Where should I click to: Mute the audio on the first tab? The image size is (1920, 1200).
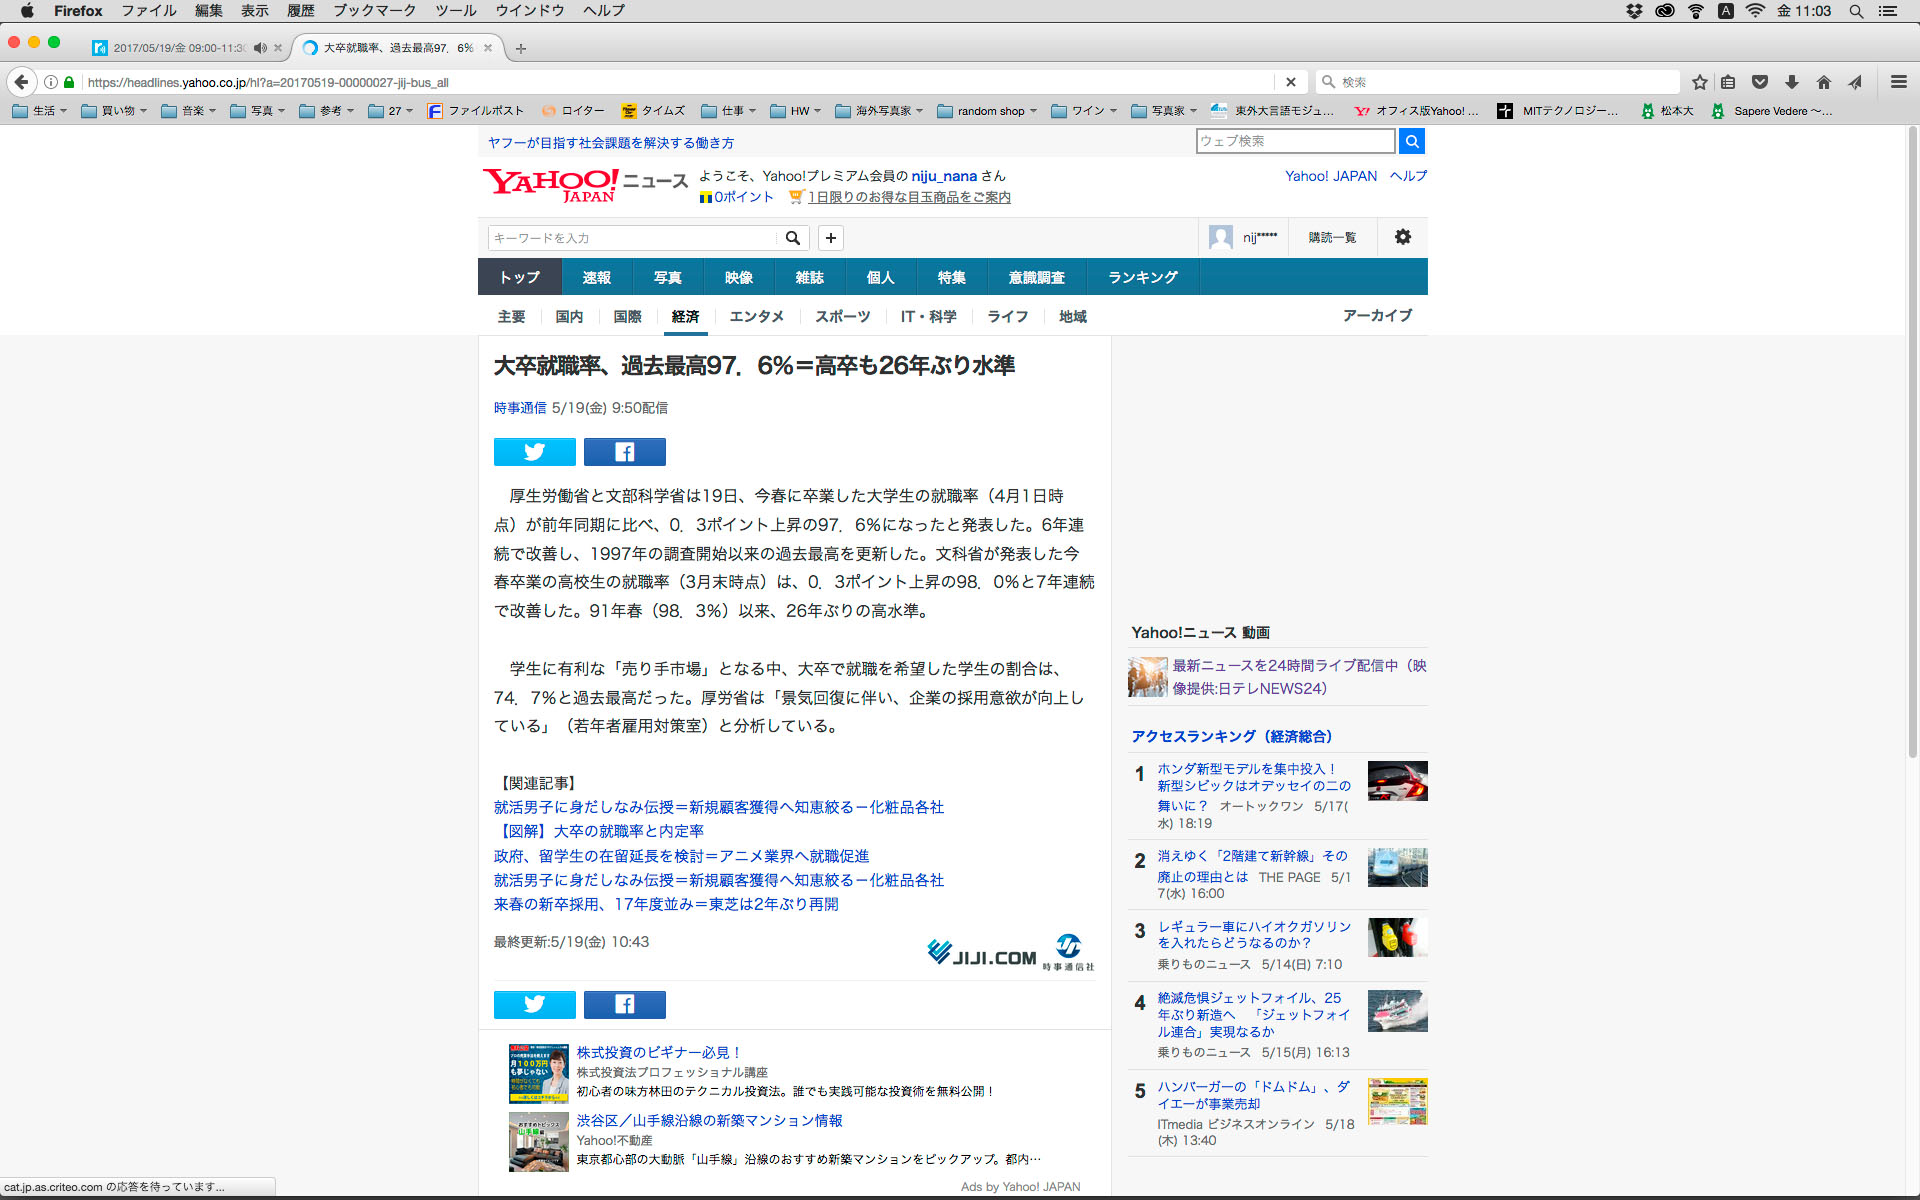click(260, 48)
